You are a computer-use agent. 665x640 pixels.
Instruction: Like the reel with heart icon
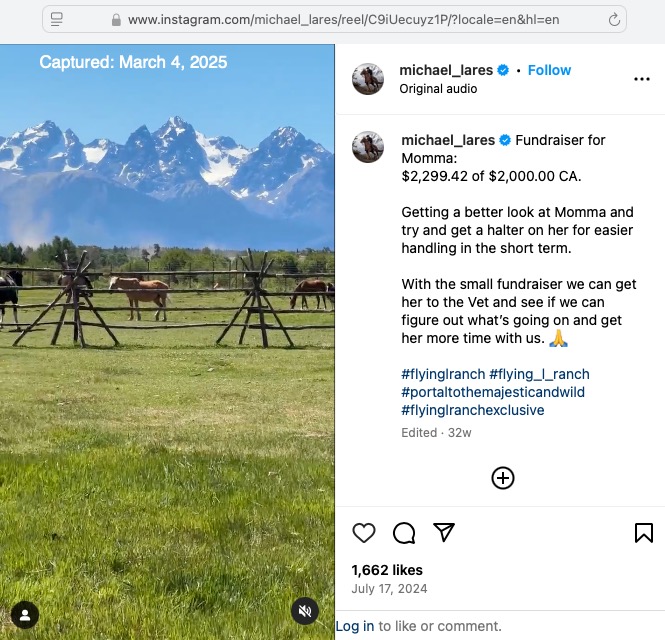[364, 533]
